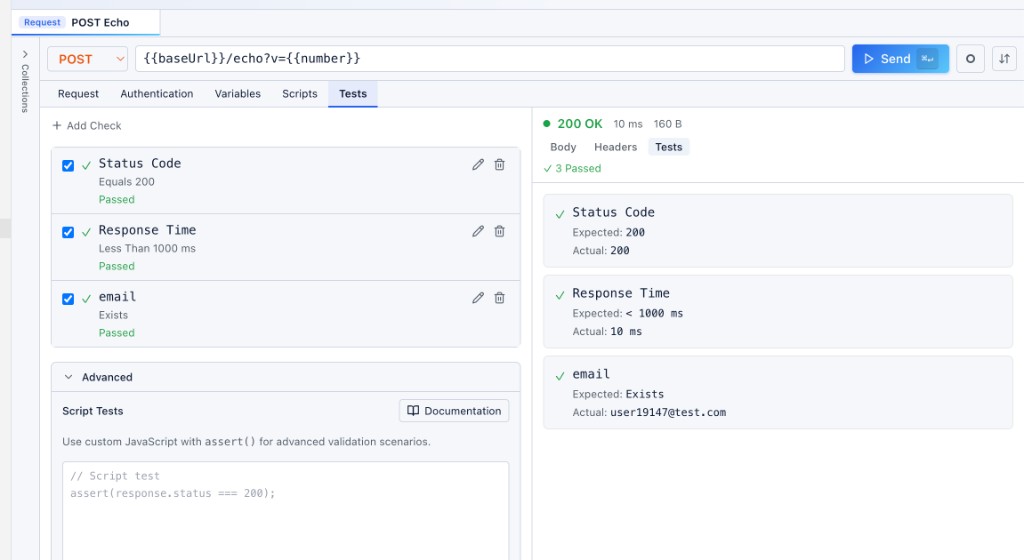This screenshot has height=560, width=1024.
Task: Select the response Tests tab
Action: (x=669, y=147)
